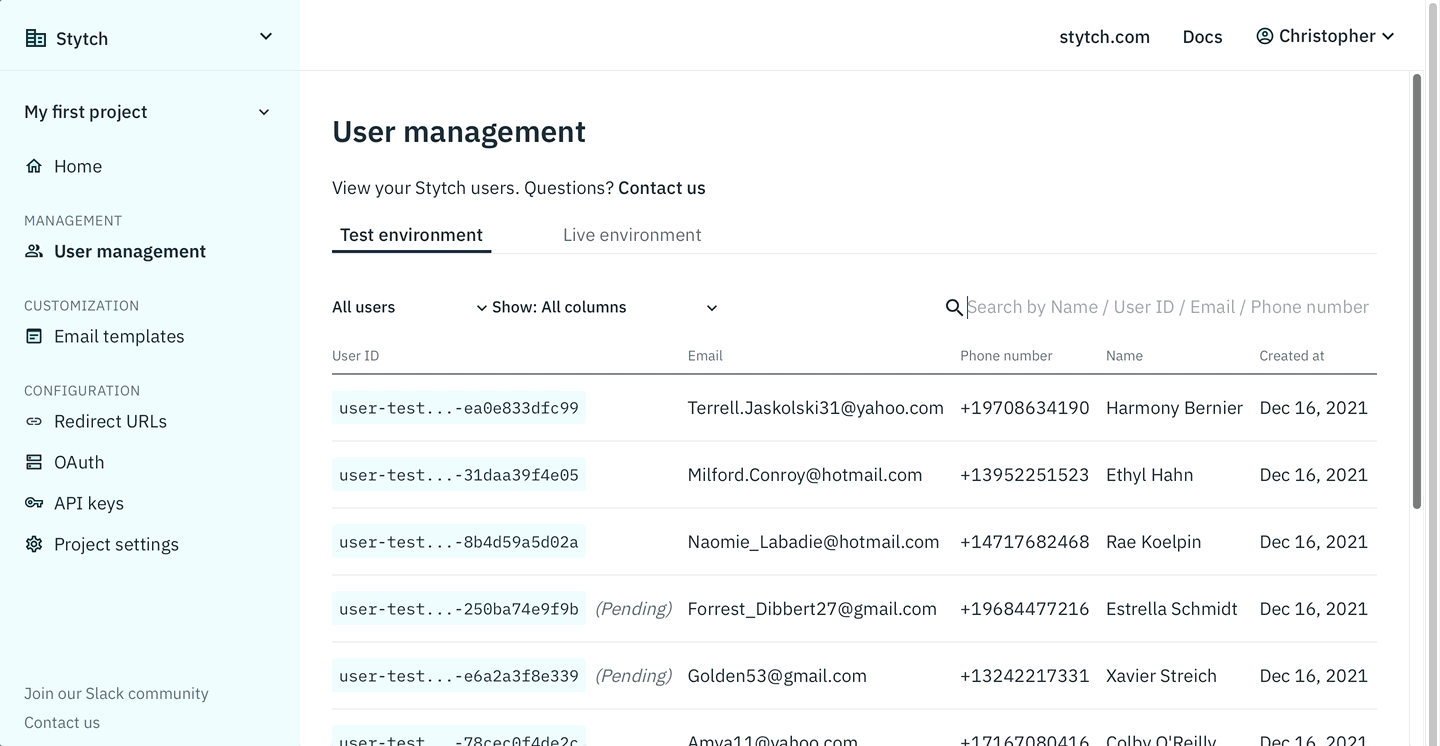Click Join our Slack community link
This screenshot has width=1440, height=746.
(x=116, y=693)
